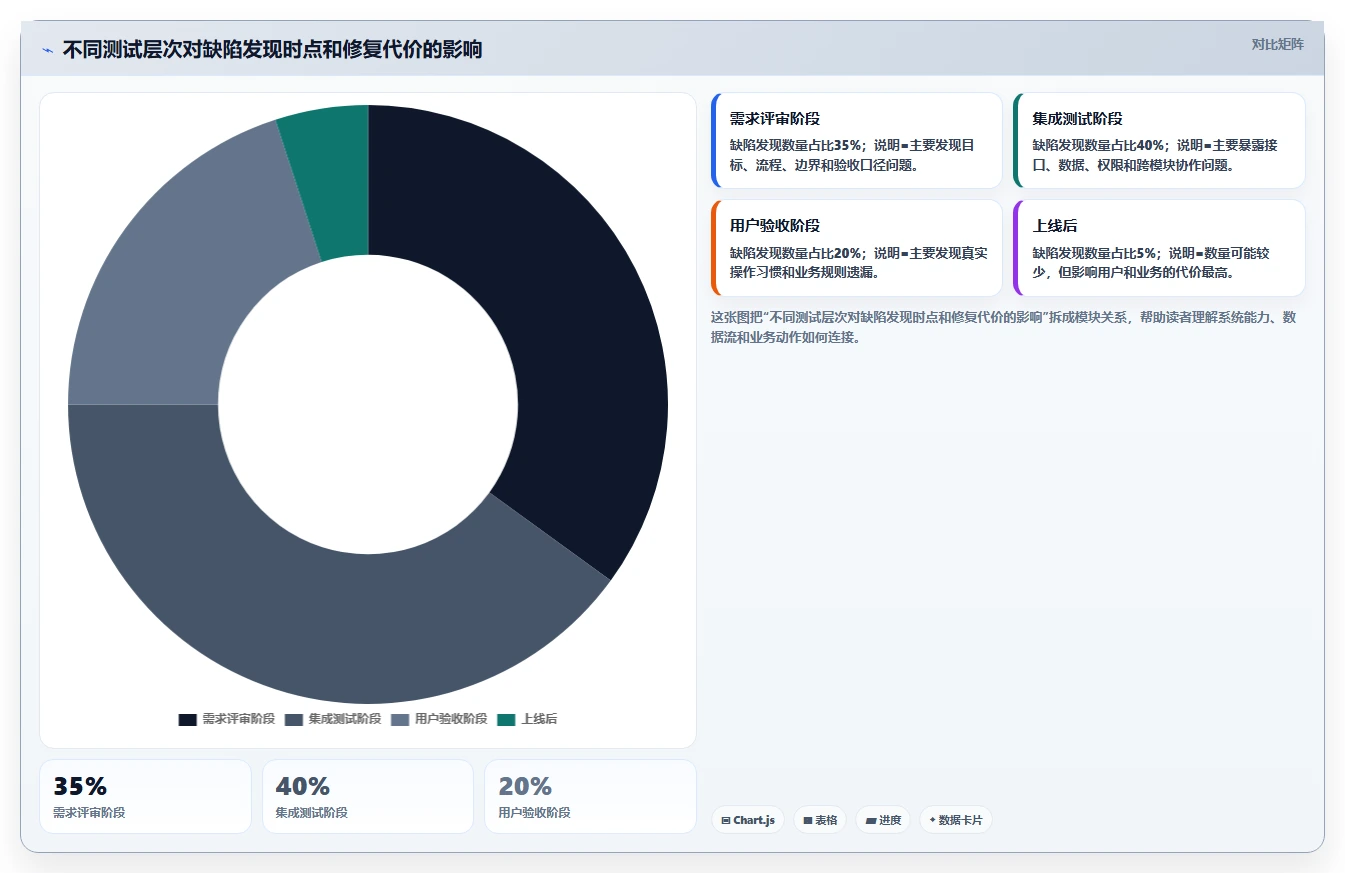Click the 表格 tag
The image size is (1345, 873).
tap(820, 820)
